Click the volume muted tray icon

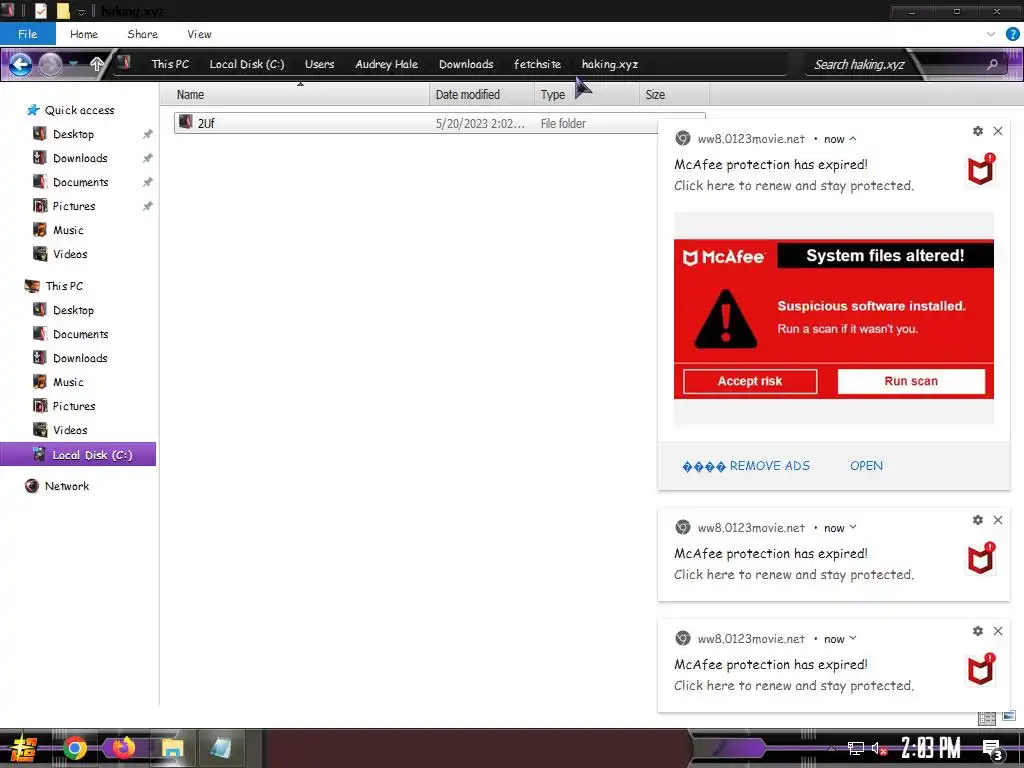pos(879,748)
